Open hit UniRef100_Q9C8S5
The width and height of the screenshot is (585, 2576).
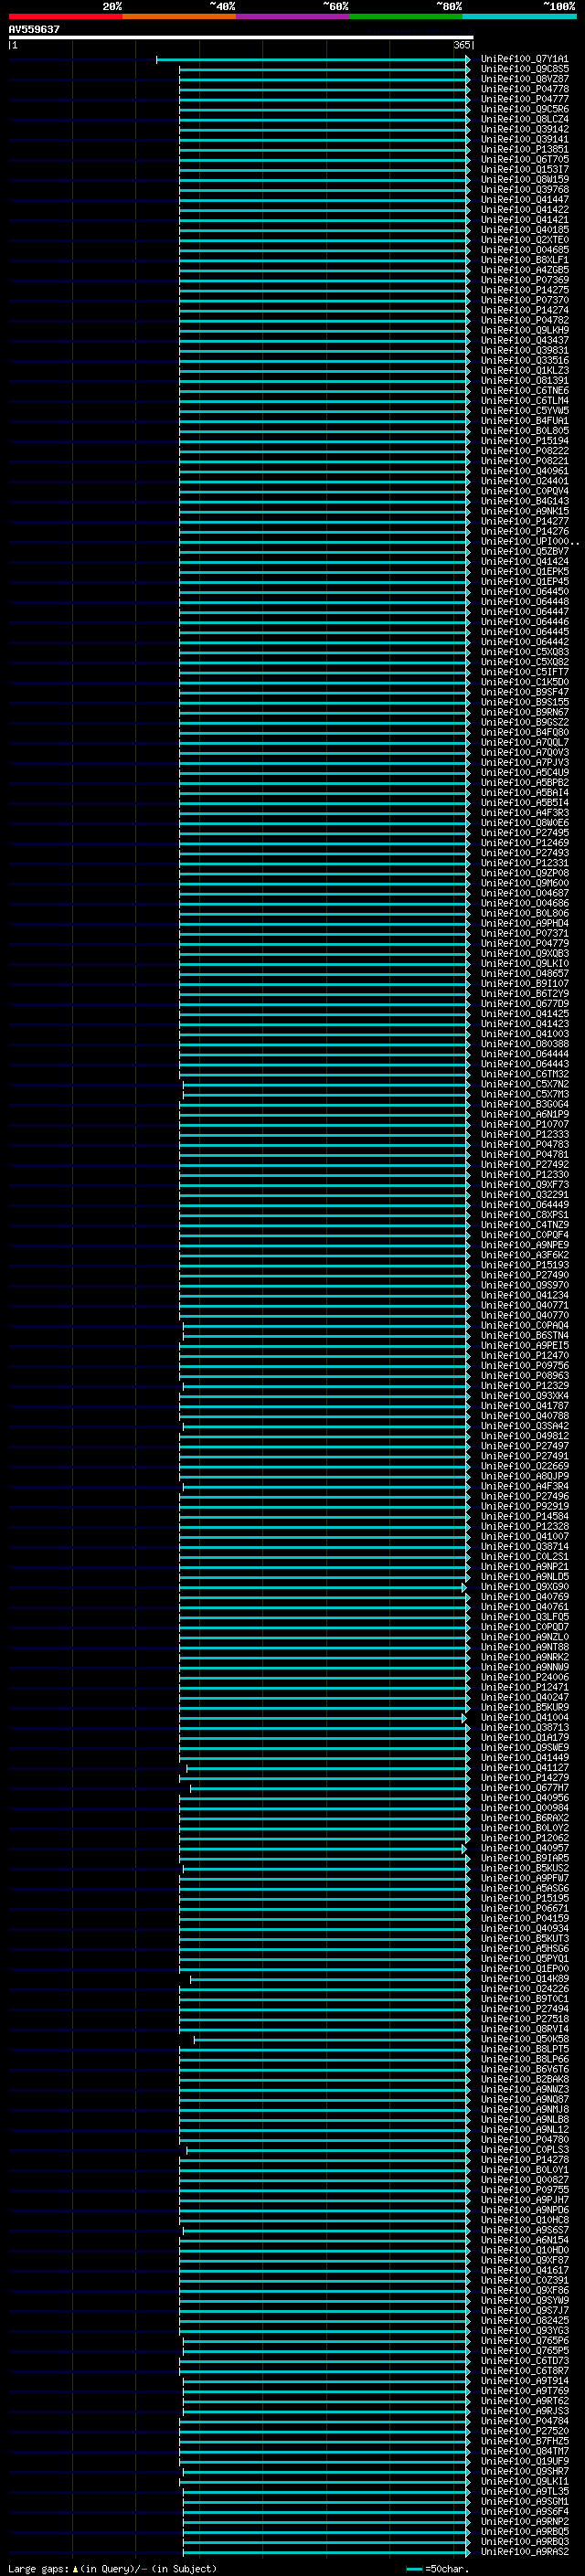pyautogui.click(x=524, y=69)
